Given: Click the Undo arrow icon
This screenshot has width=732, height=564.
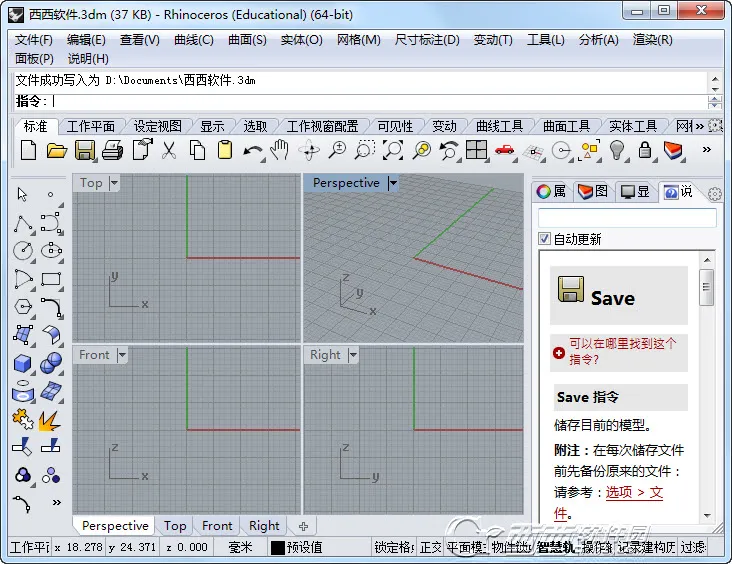Looking at the screenshot, I should tap(253, 151).
